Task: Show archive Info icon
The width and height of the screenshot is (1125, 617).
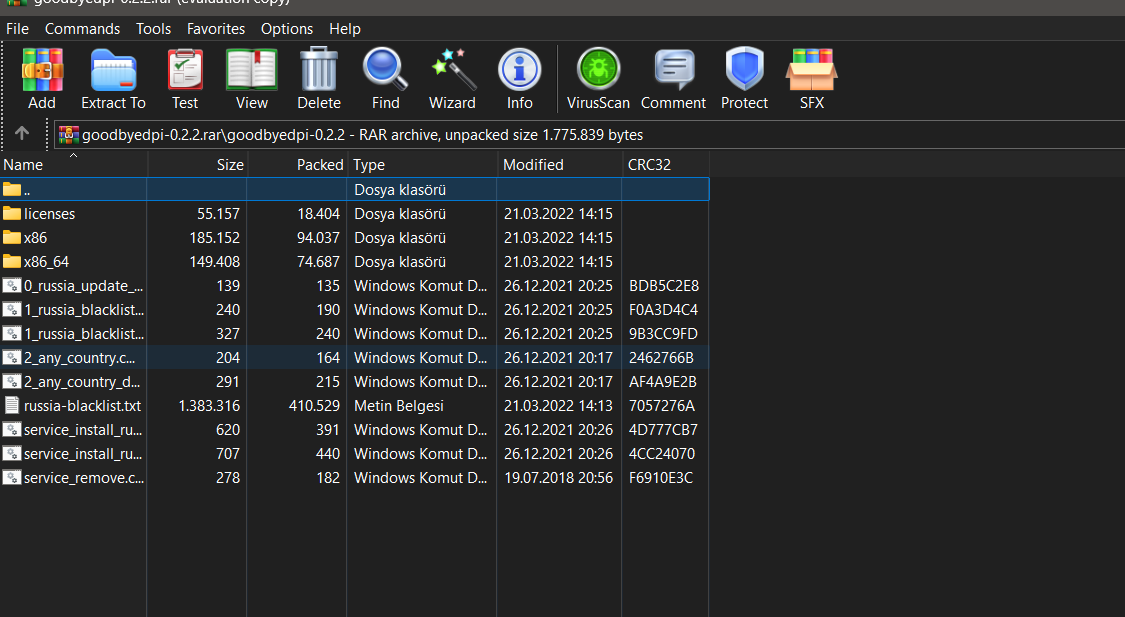Action: [x=519, y=70]
